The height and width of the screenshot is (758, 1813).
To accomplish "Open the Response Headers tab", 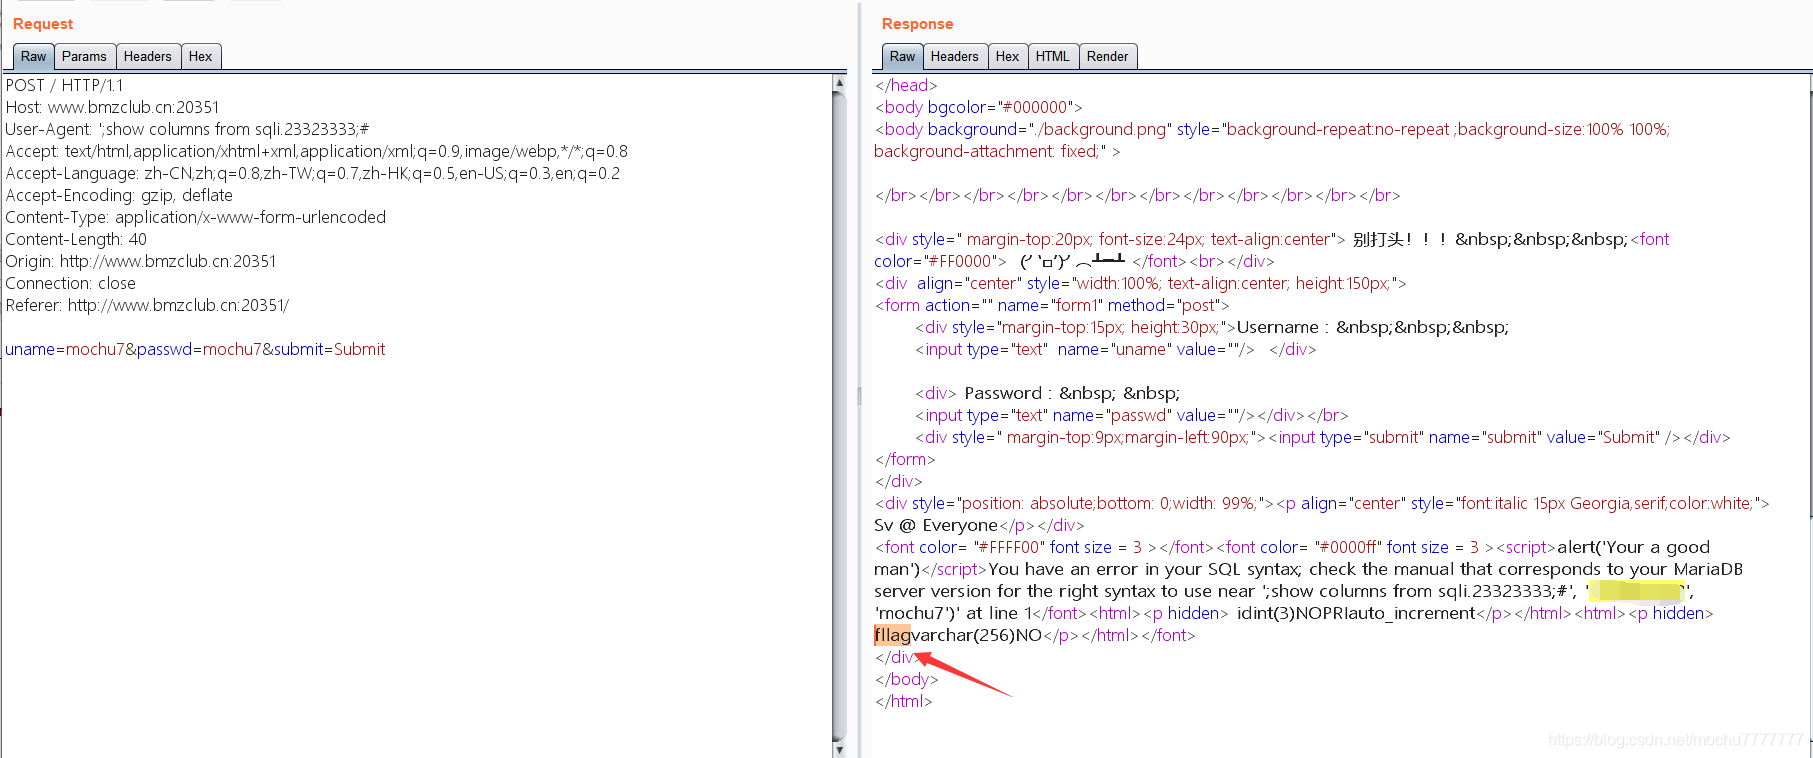I will [x=955, y=57].
